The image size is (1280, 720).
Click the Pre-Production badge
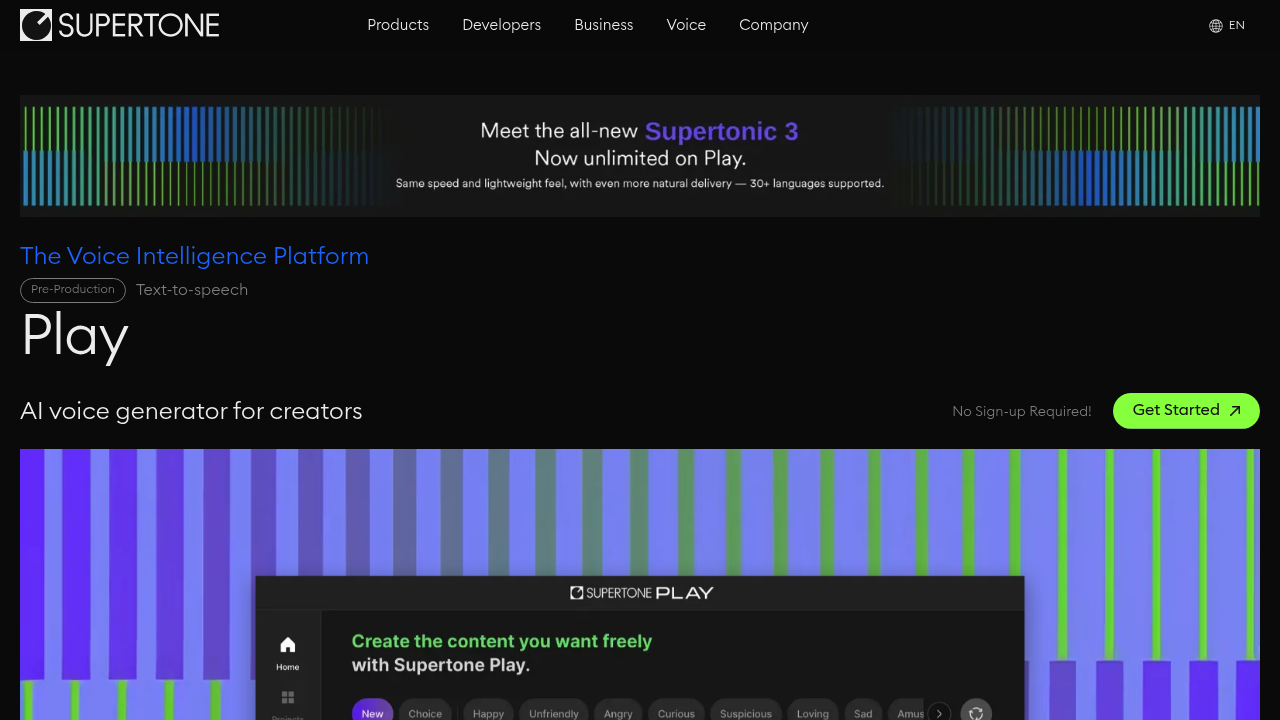[73, 290]
